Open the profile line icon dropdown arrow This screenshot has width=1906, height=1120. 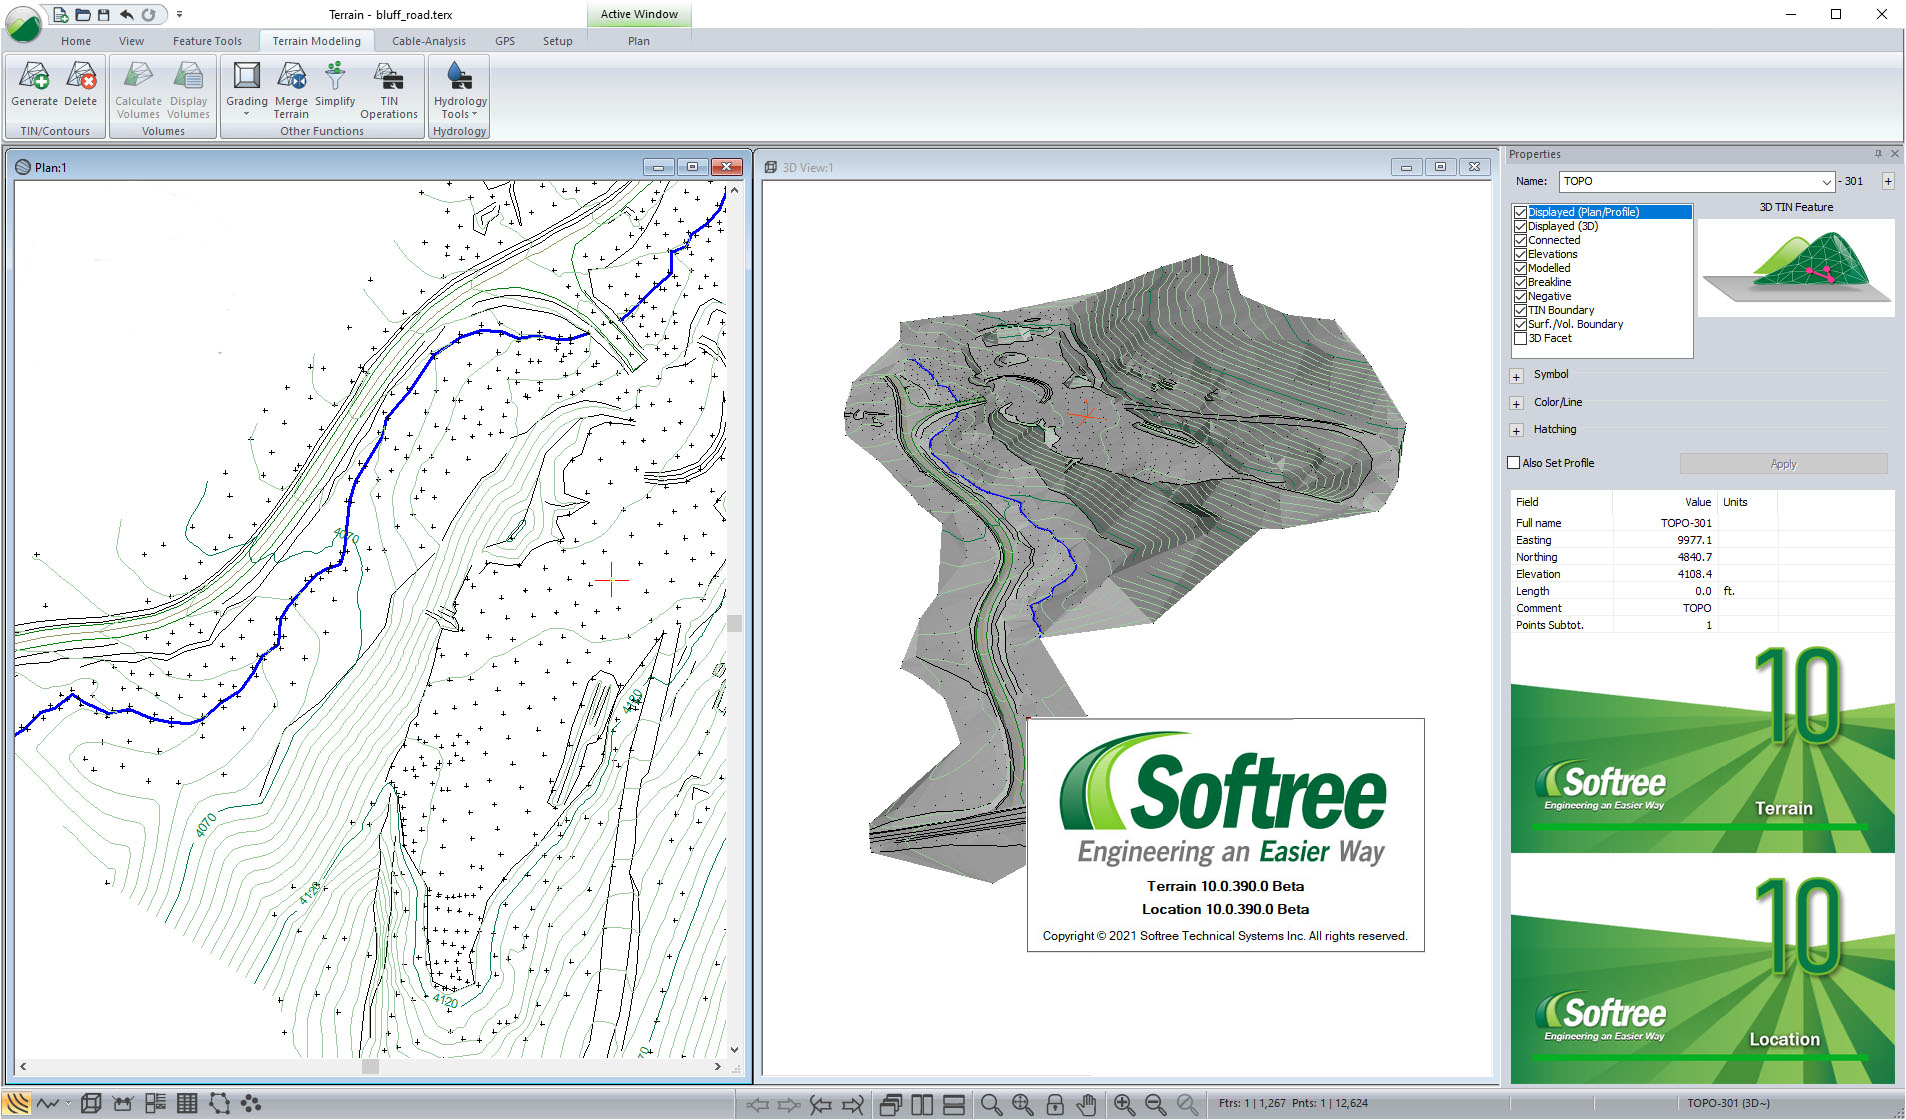[68, 1104]
